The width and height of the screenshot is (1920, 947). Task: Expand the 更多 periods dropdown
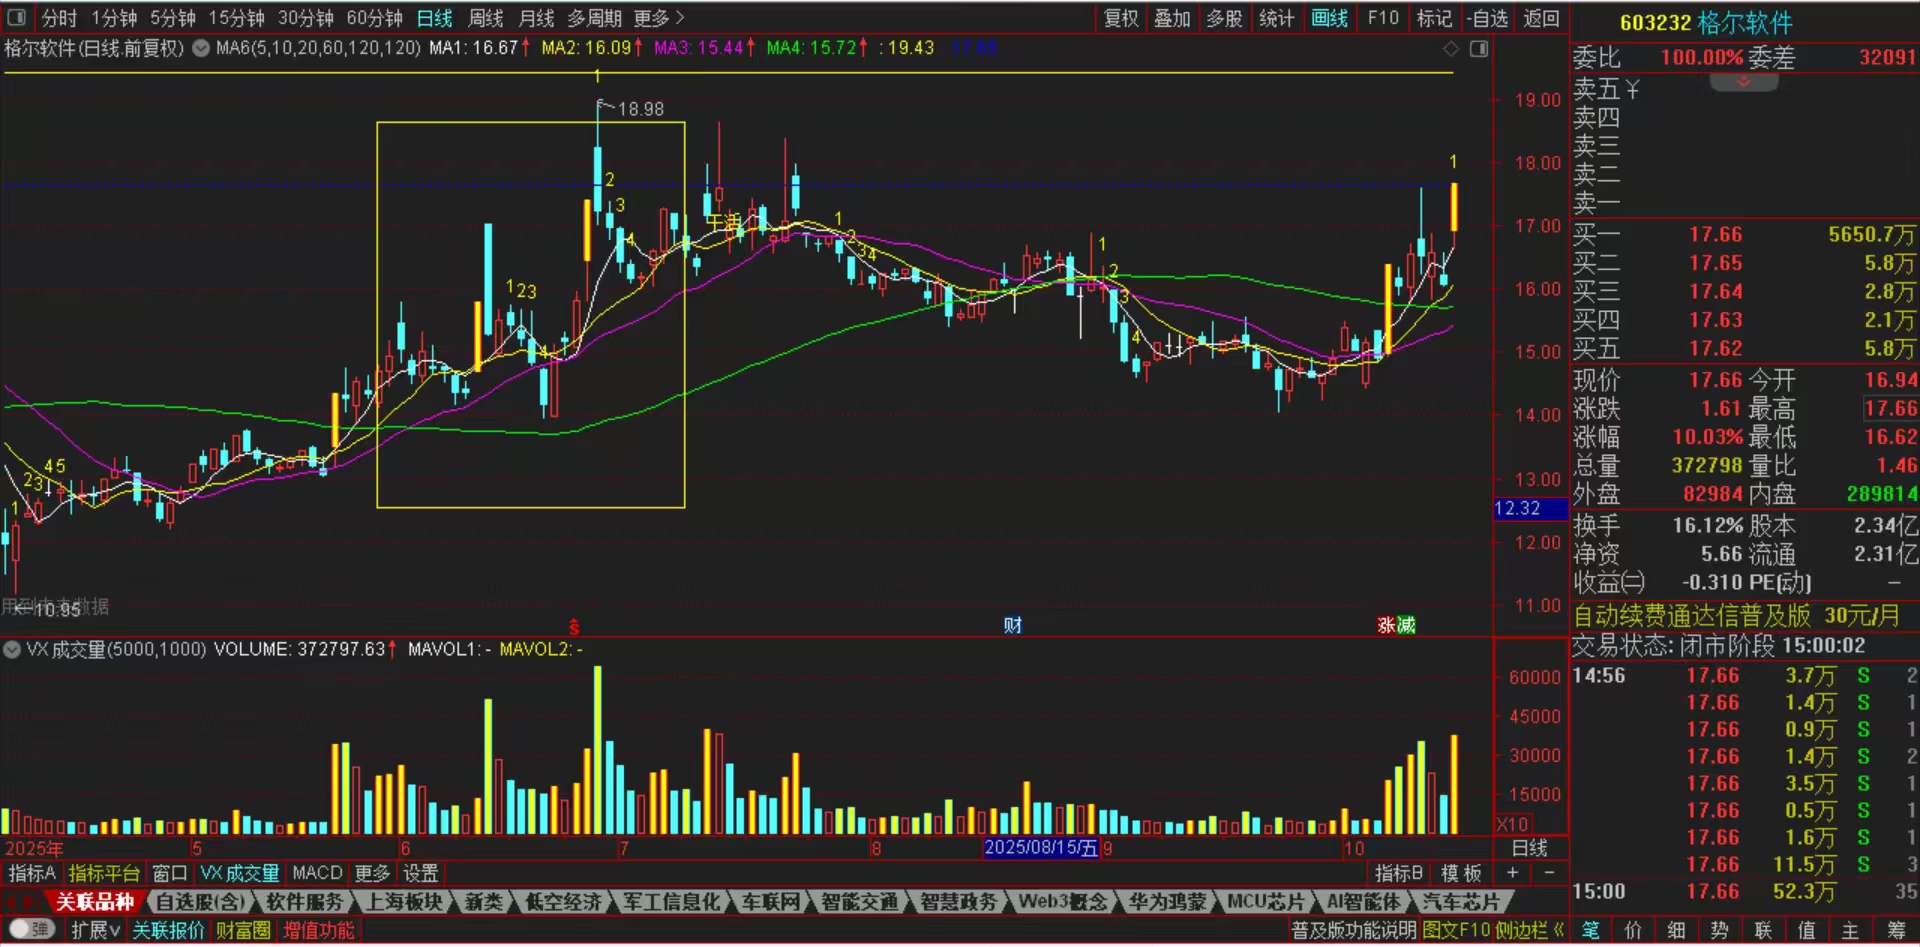[x=659, y=18]
